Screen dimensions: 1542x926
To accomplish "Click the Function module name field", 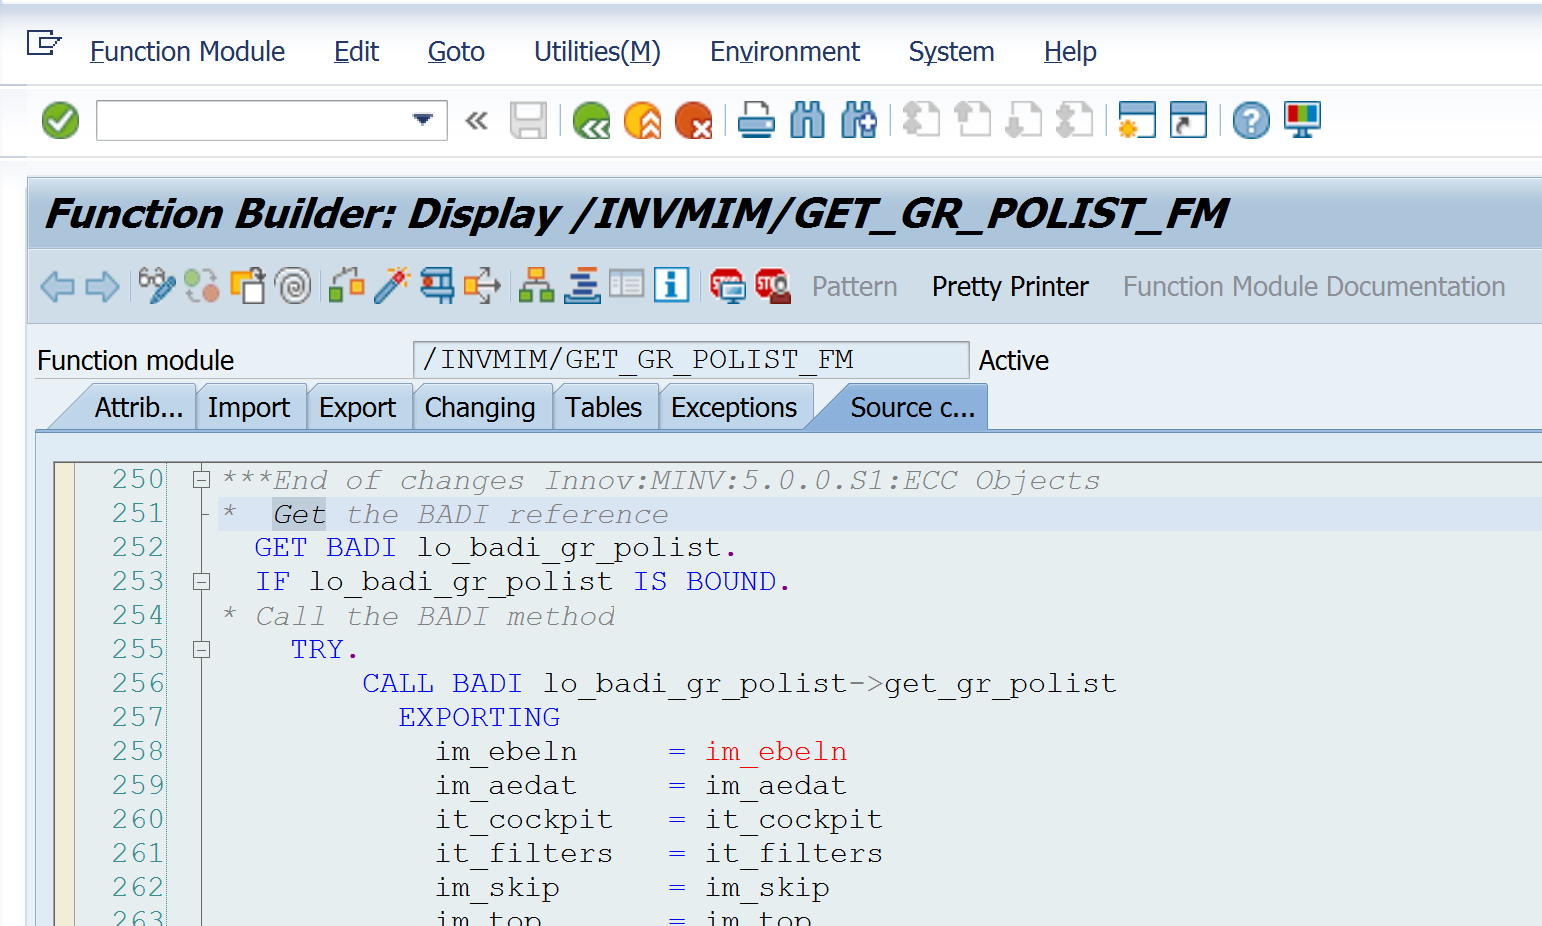I will (690, 360).
